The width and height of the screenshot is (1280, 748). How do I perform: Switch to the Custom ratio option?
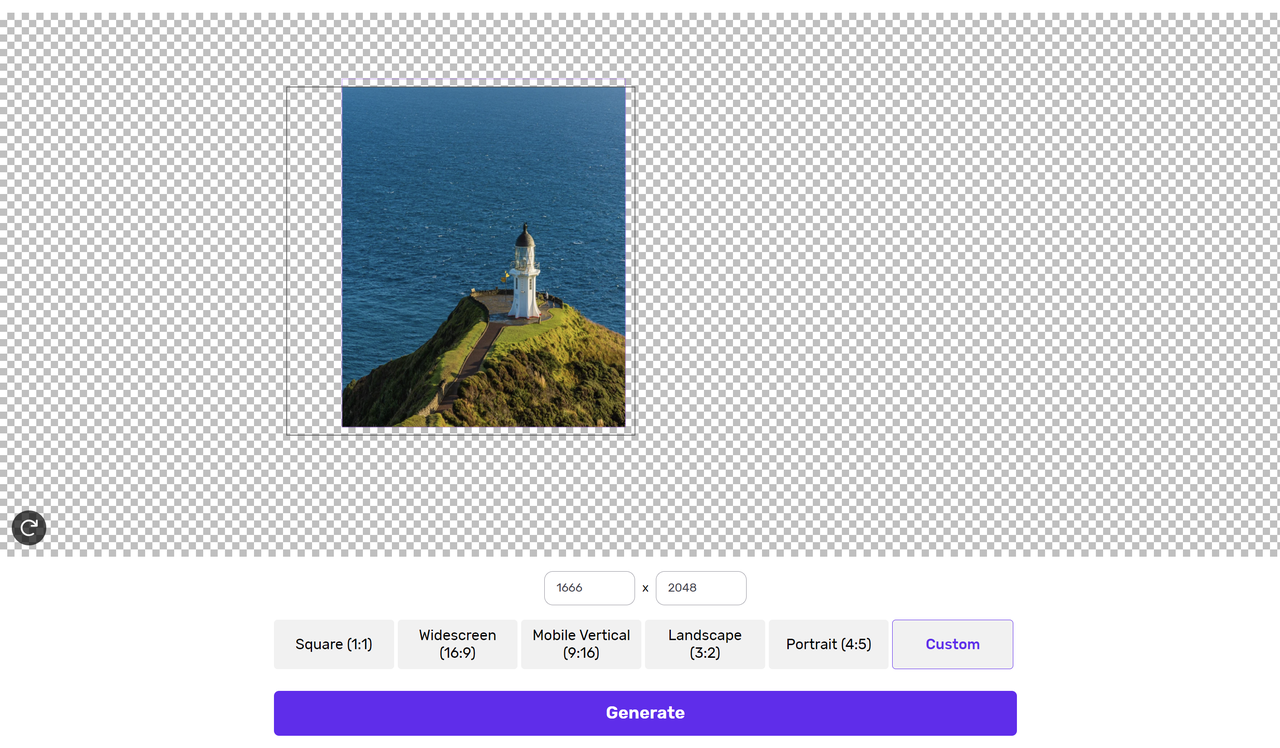952,644
